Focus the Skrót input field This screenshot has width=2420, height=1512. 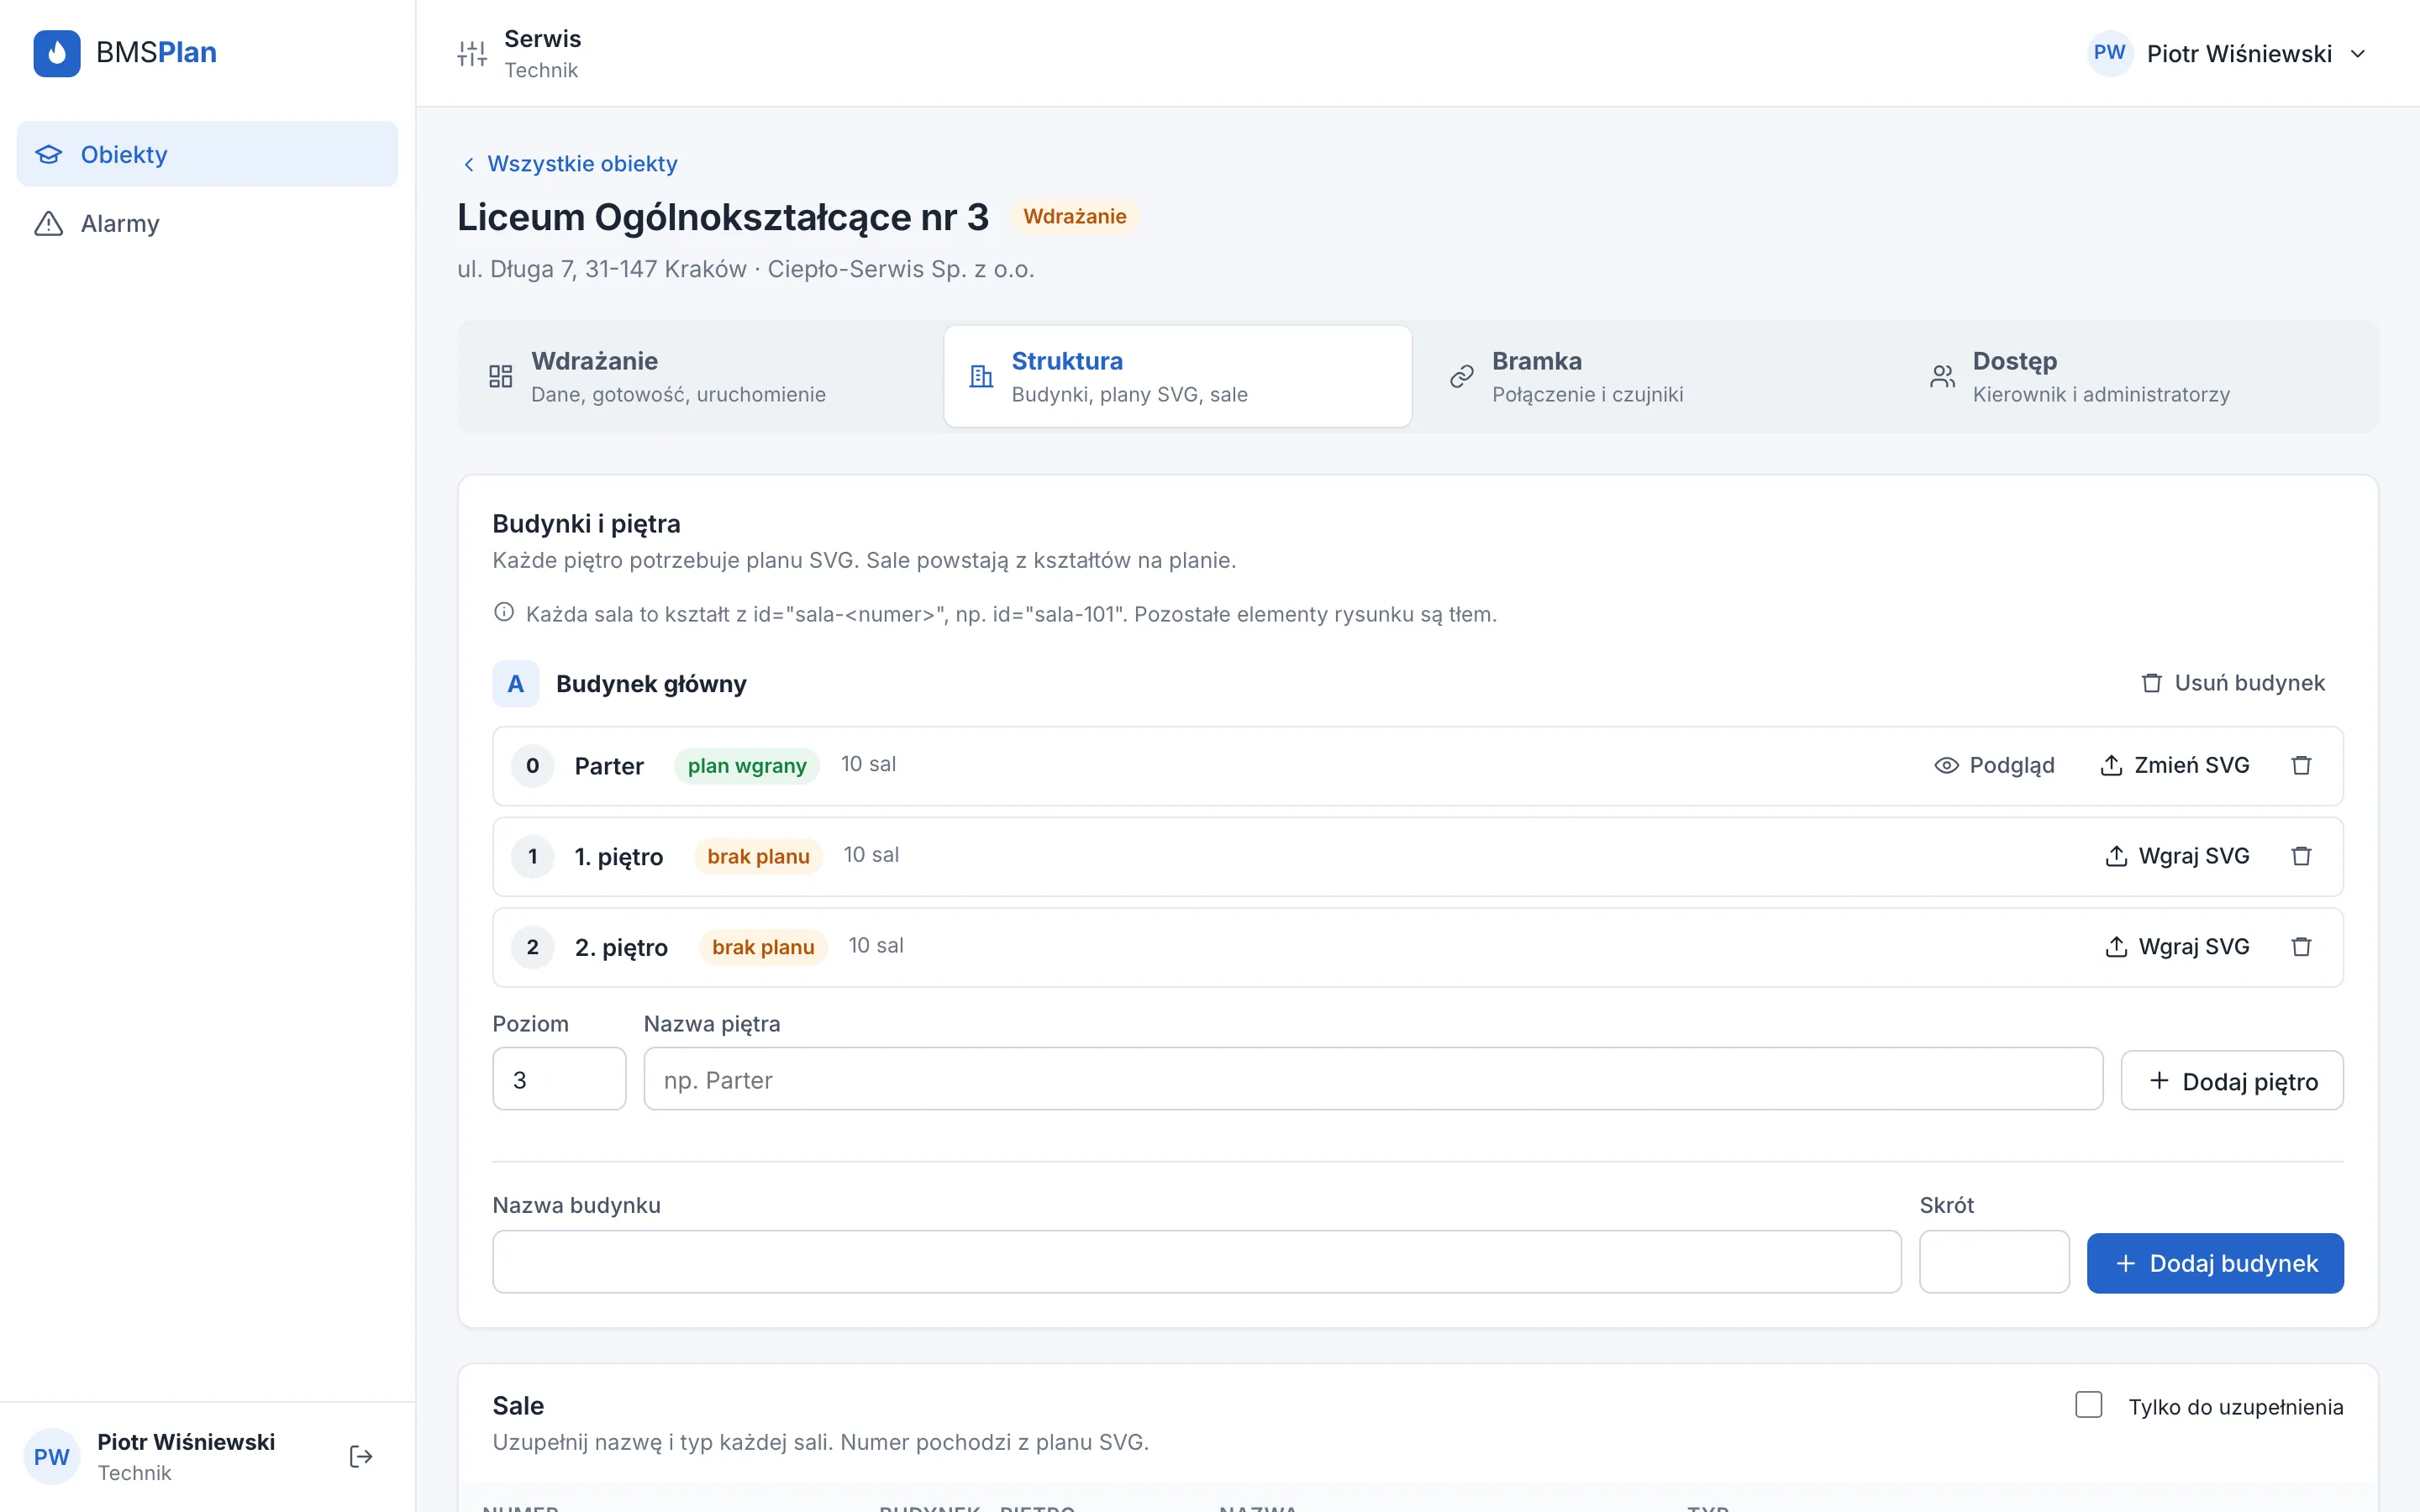pyautogui.click(x=1994, y=1261)
